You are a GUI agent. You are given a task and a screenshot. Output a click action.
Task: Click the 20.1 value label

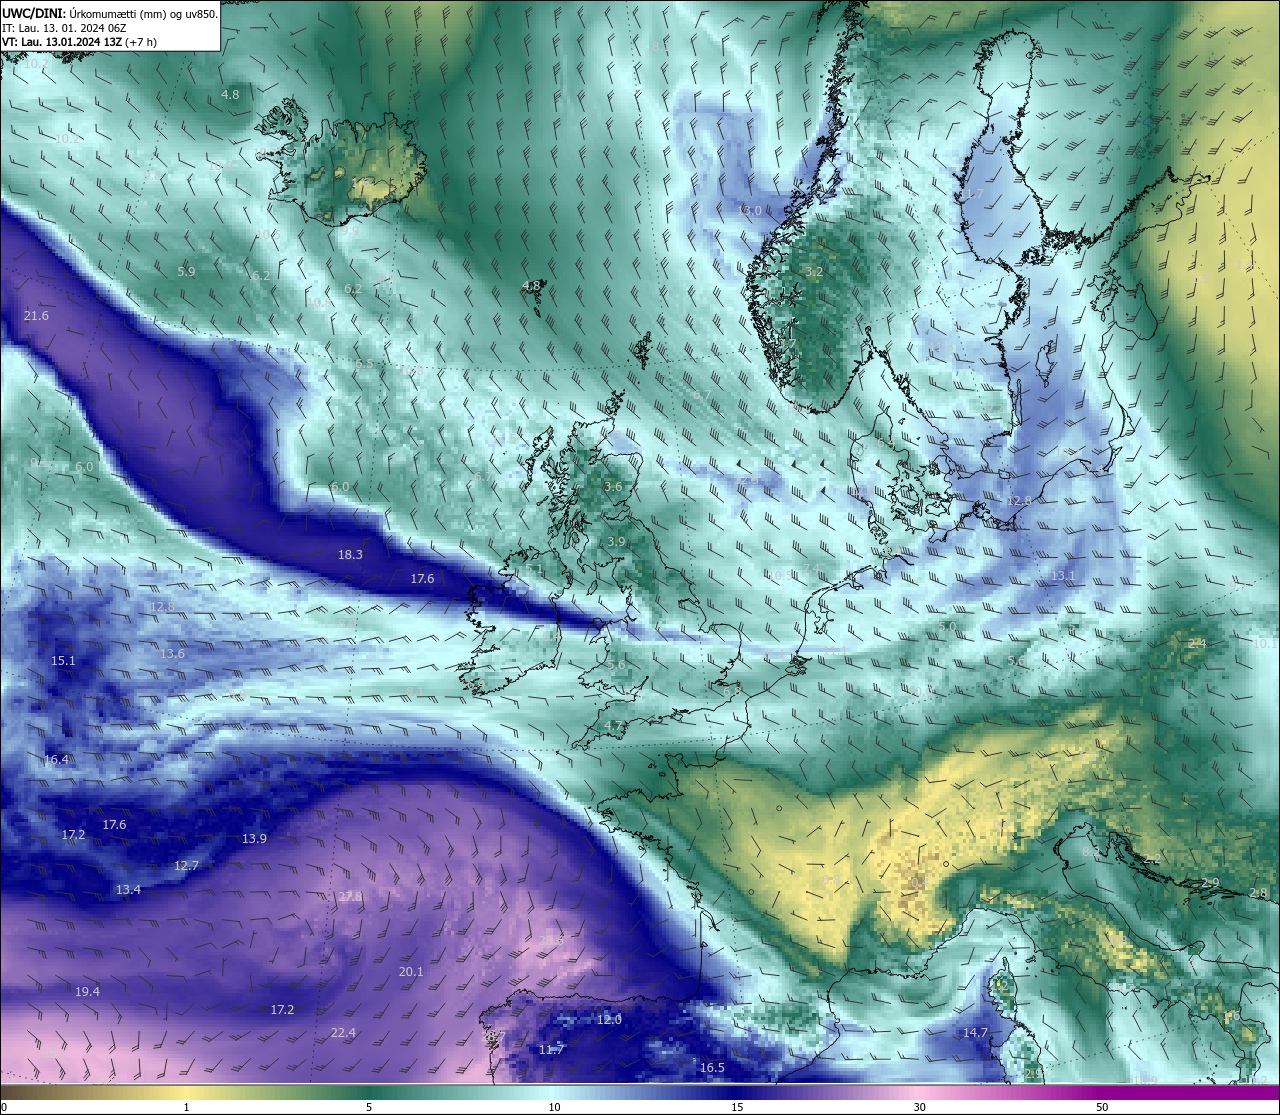(411, 972)
